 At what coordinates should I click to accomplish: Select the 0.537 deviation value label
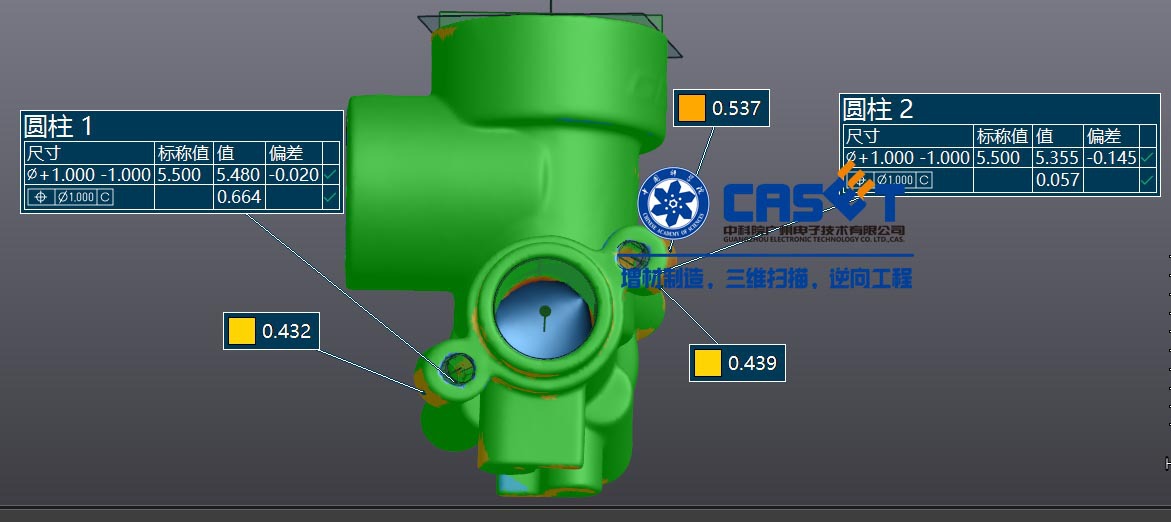point(736,108)
